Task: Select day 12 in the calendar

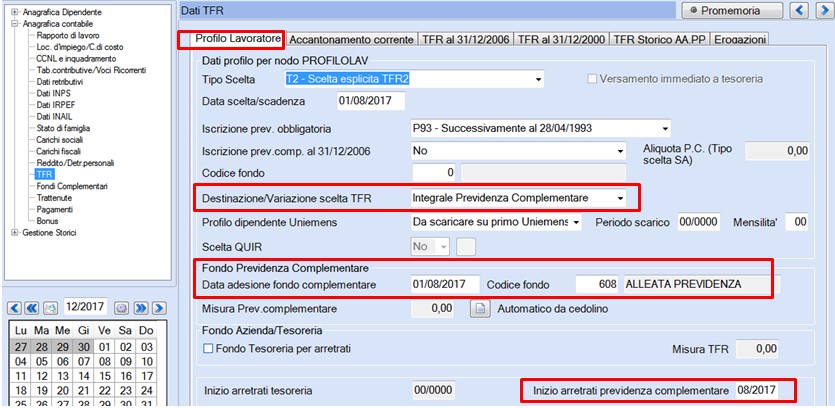Action: (x=42, y=376)
